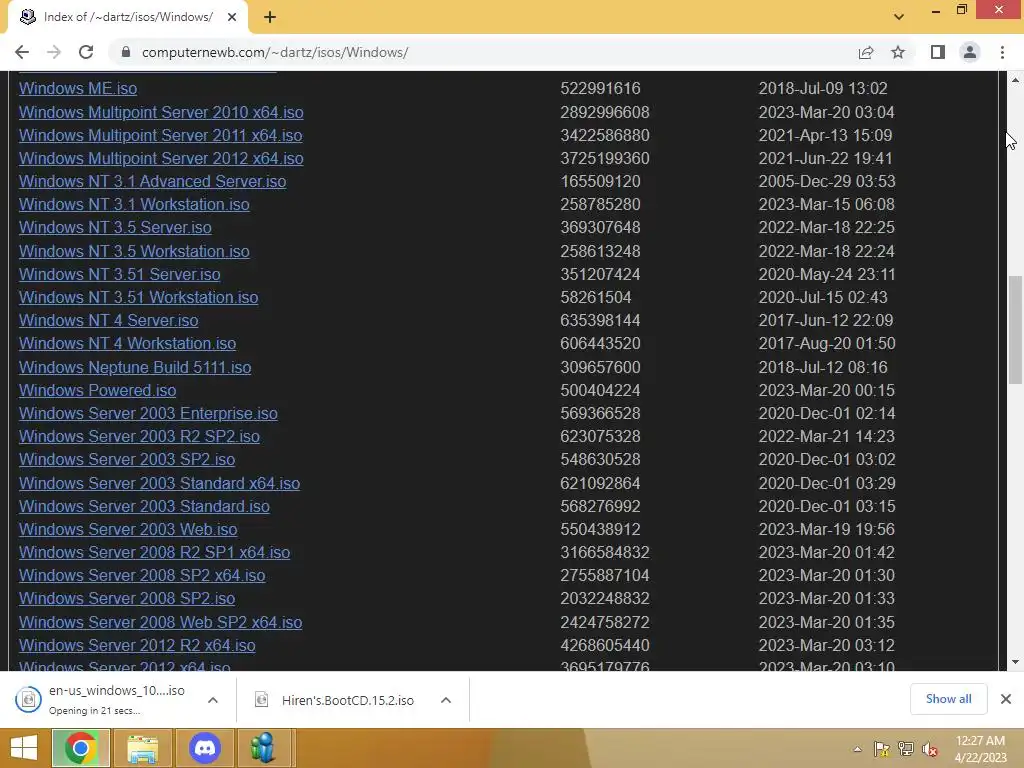Open the tab search chevron
The width and height of the screenshot is (1024, 768).
(899, 17)
